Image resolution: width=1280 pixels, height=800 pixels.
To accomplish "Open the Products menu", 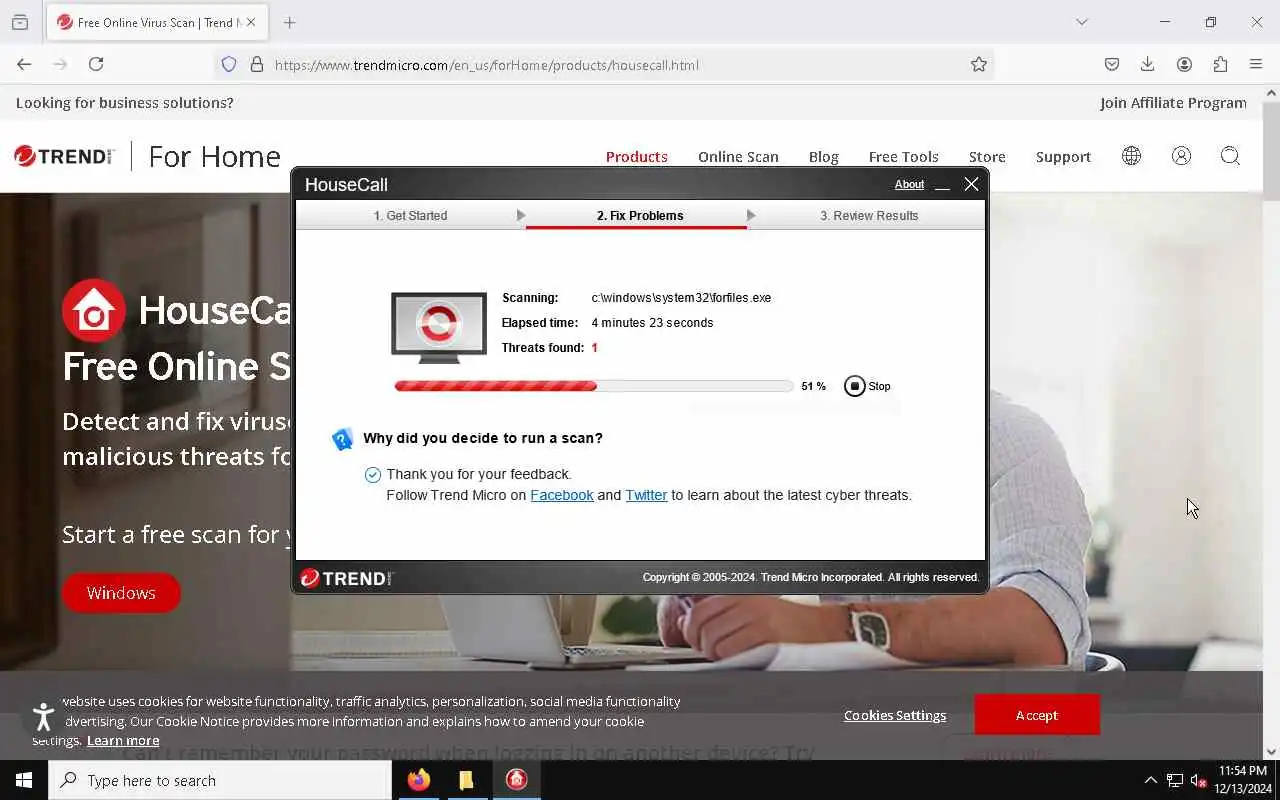I will [637, 157].
